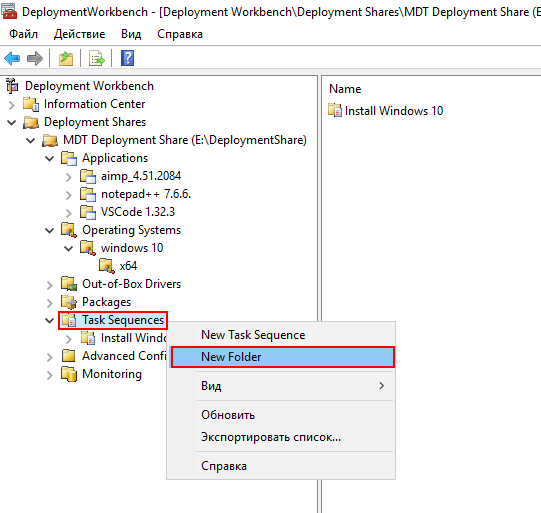Click the Operating Systems node icon

pos(69,230)
